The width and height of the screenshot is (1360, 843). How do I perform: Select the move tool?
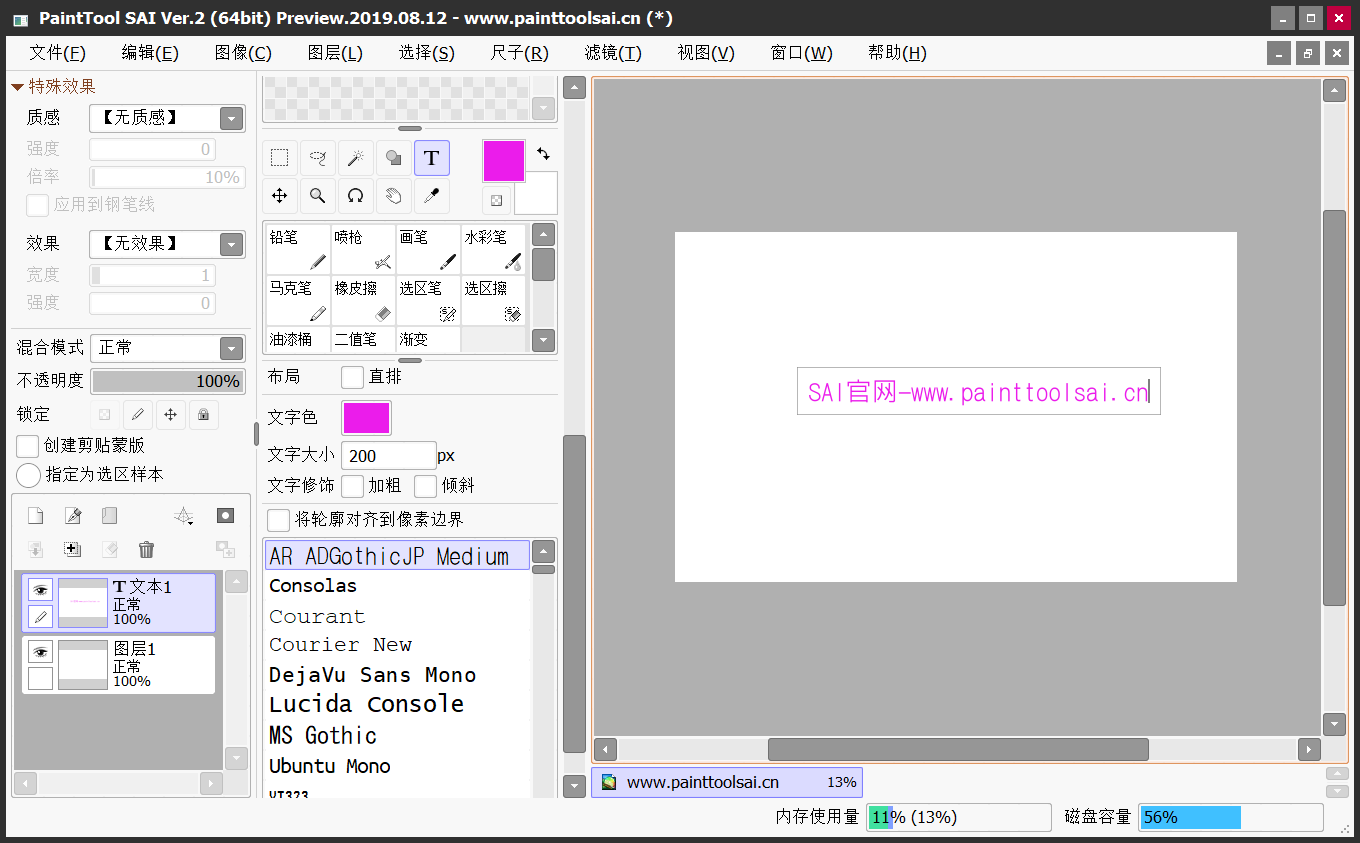[x=280, y=196]
